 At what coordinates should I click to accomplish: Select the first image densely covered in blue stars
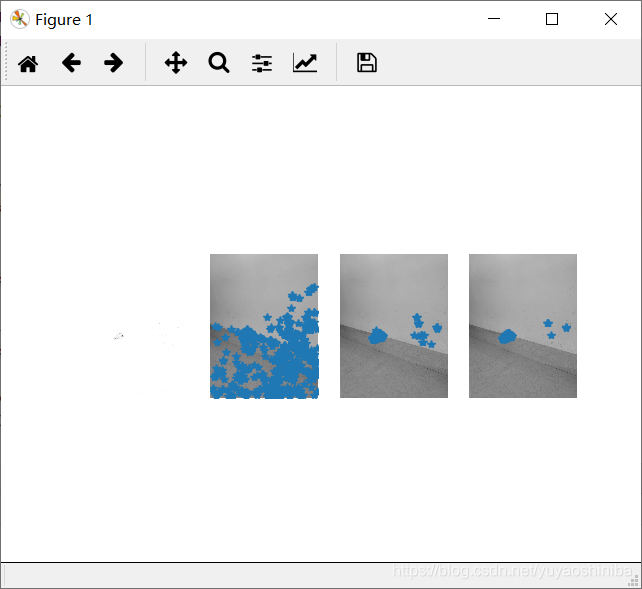(264, 326)
